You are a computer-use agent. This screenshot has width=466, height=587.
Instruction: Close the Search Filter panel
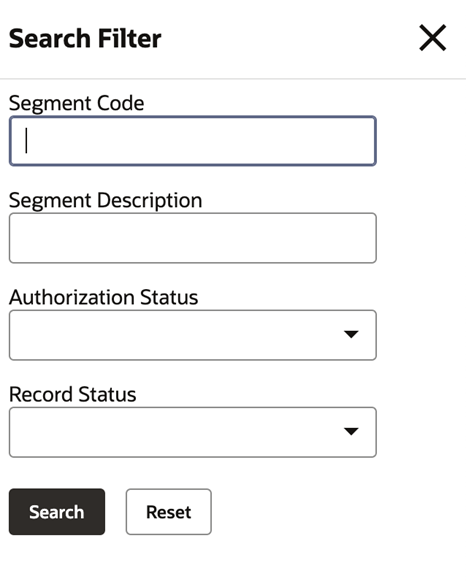tap(432, 38)
